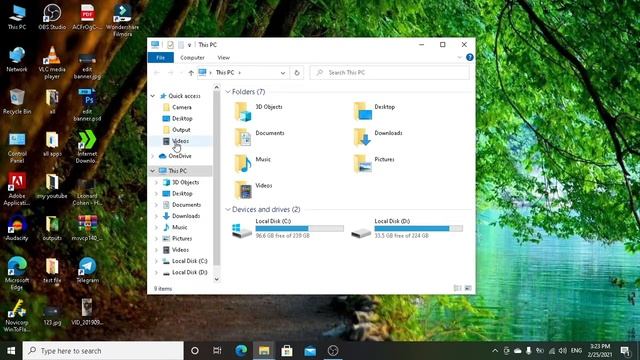
Task: Open Mail app from the taskbar
Action: (310, 351)
